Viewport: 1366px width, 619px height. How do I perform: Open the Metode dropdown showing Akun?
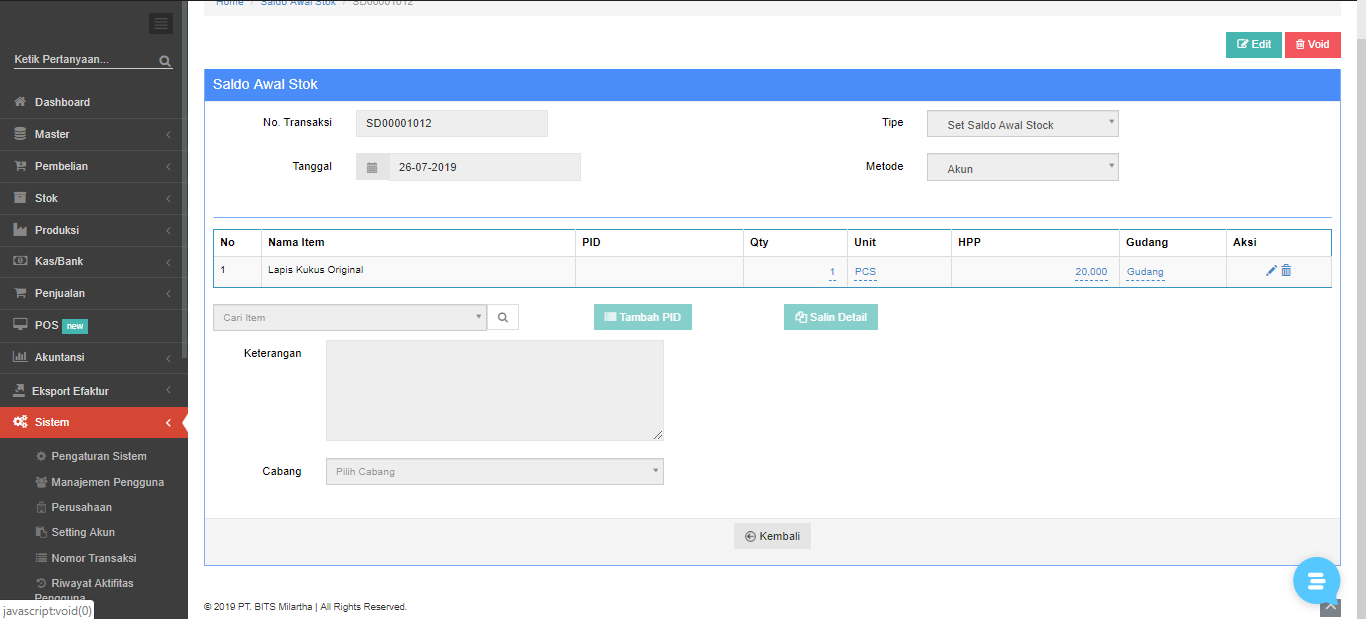pos(1022,168)
